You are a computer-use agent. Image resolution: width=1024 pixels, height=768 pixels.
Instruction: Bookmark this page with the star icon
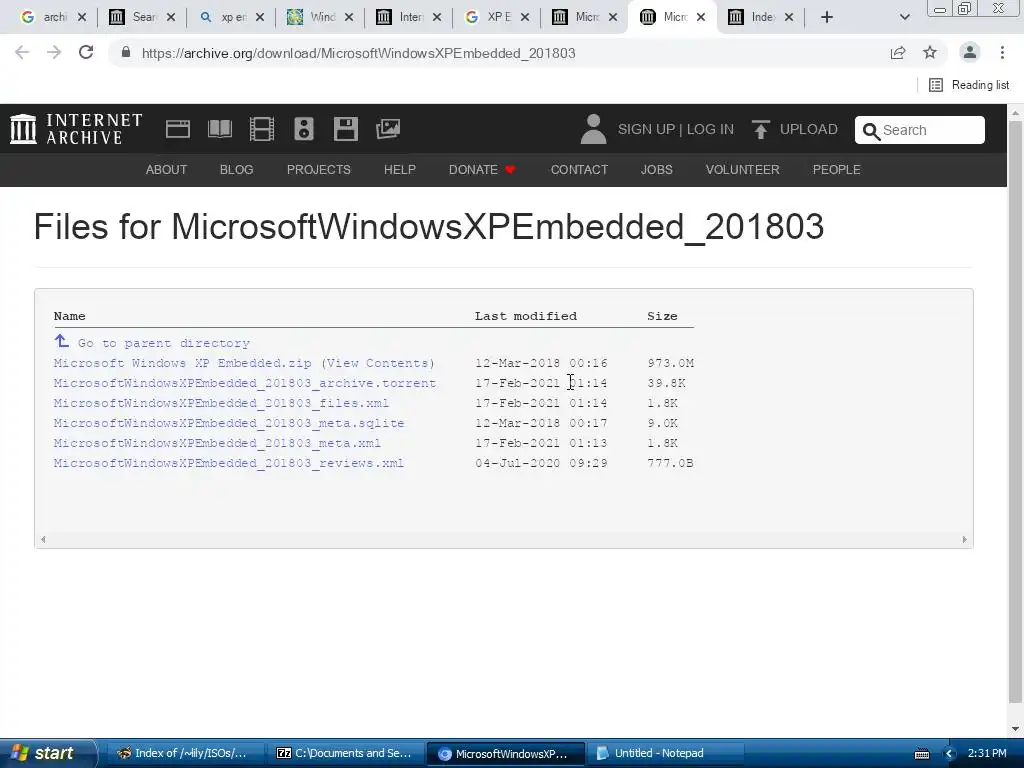[x=930, y=52]
